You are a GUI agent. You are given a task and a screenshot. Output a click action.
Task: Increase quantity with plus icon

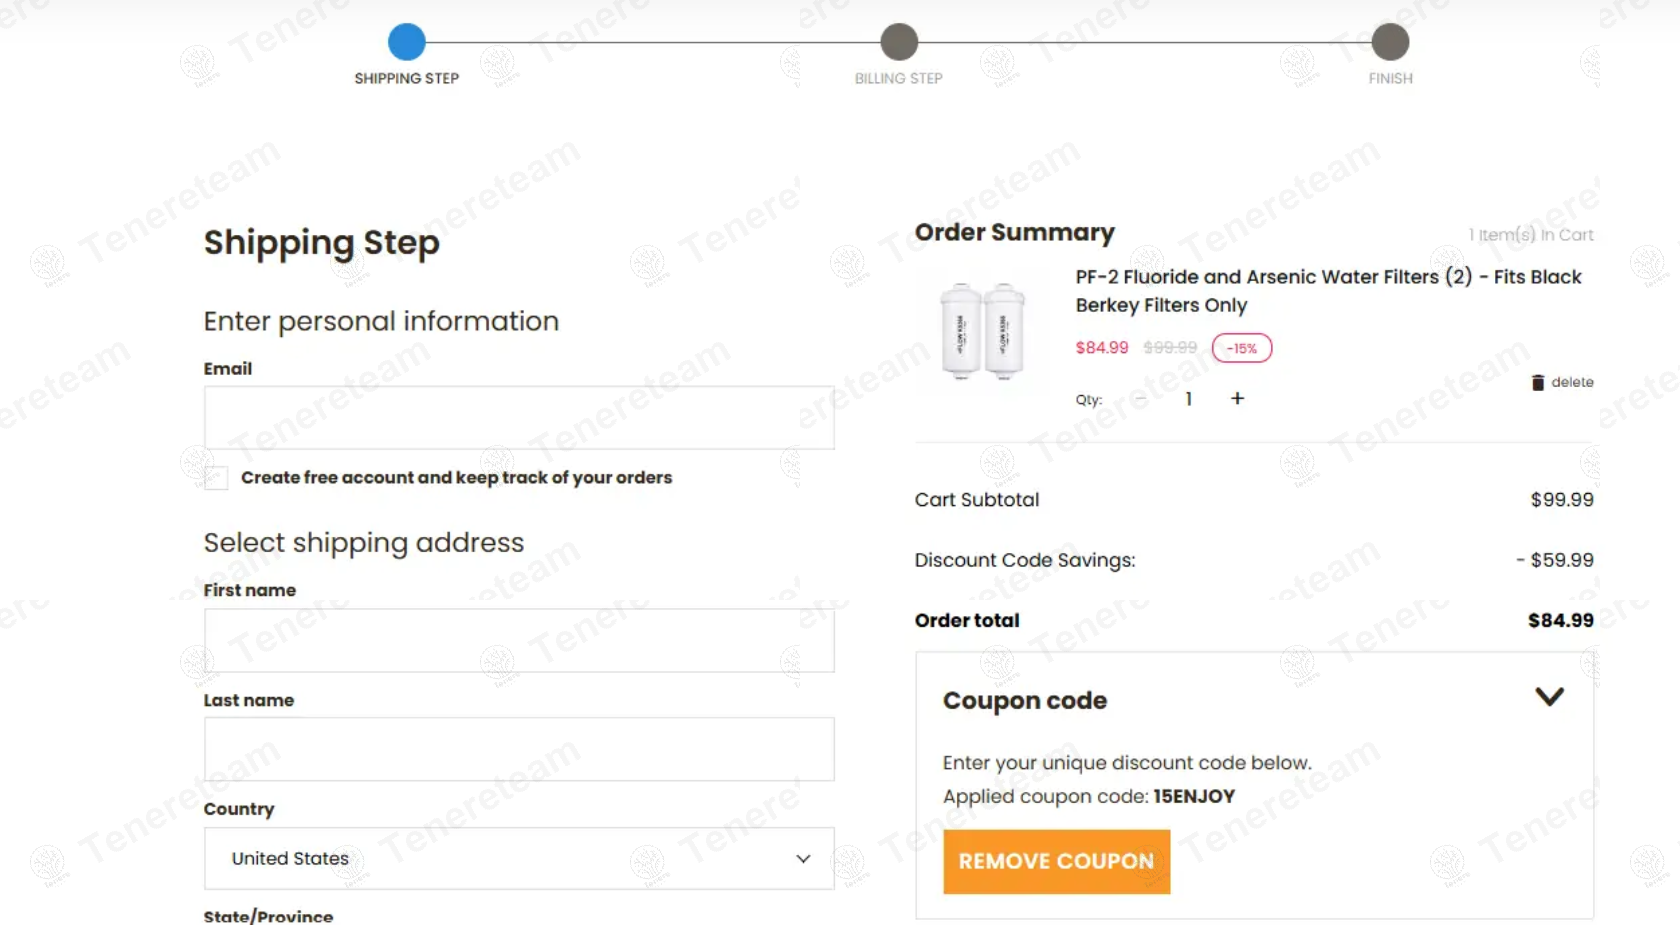coord(1237,399)
